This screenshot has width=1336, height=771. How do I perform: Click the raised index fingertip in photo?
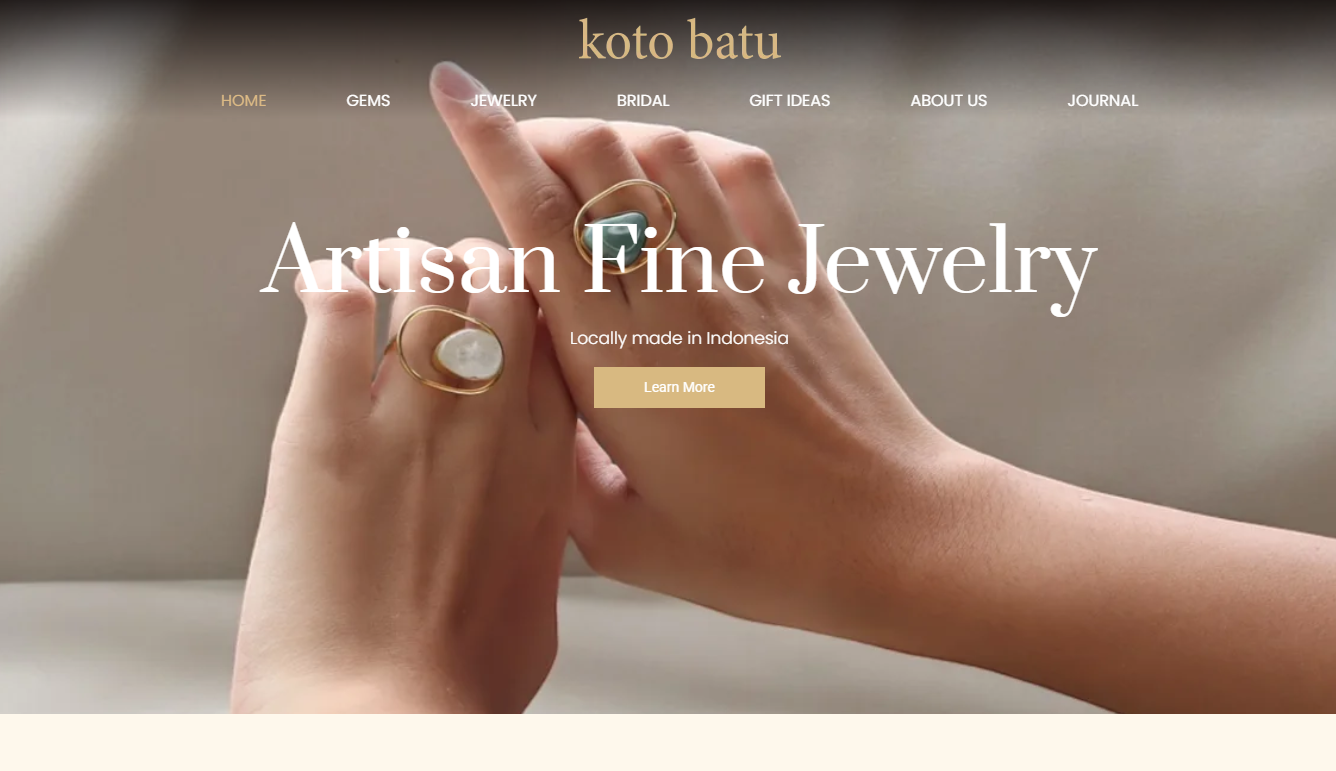(457, 82)
